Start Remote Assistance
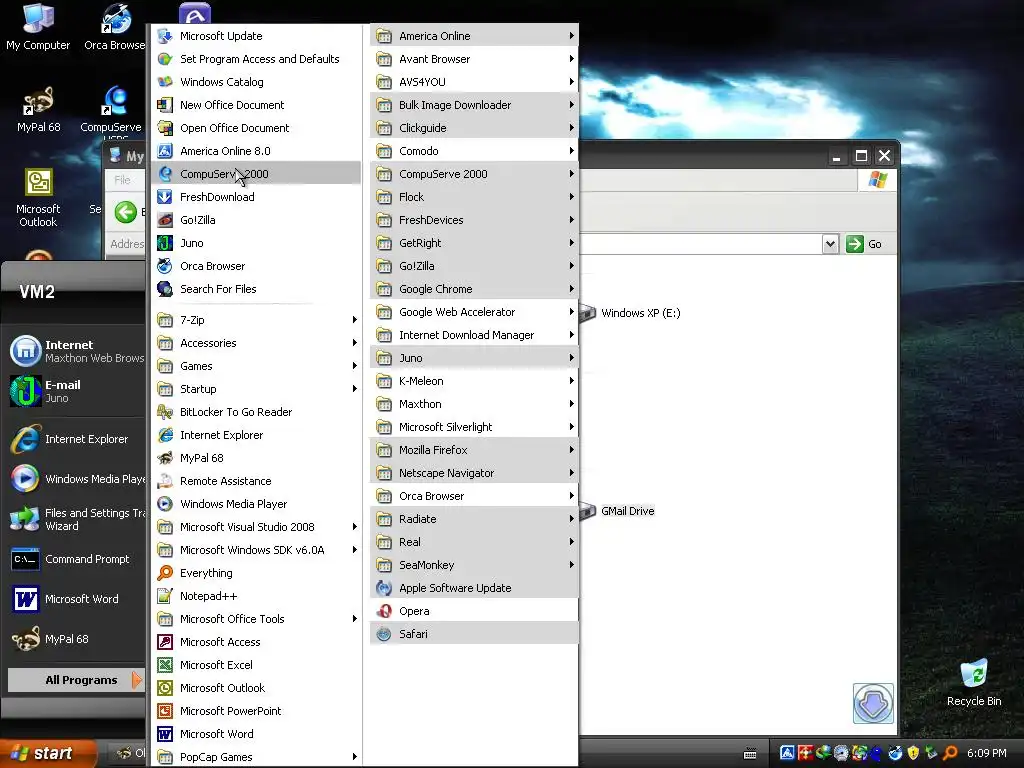Viewport: 1024px width, 768px height. [256, 481]
